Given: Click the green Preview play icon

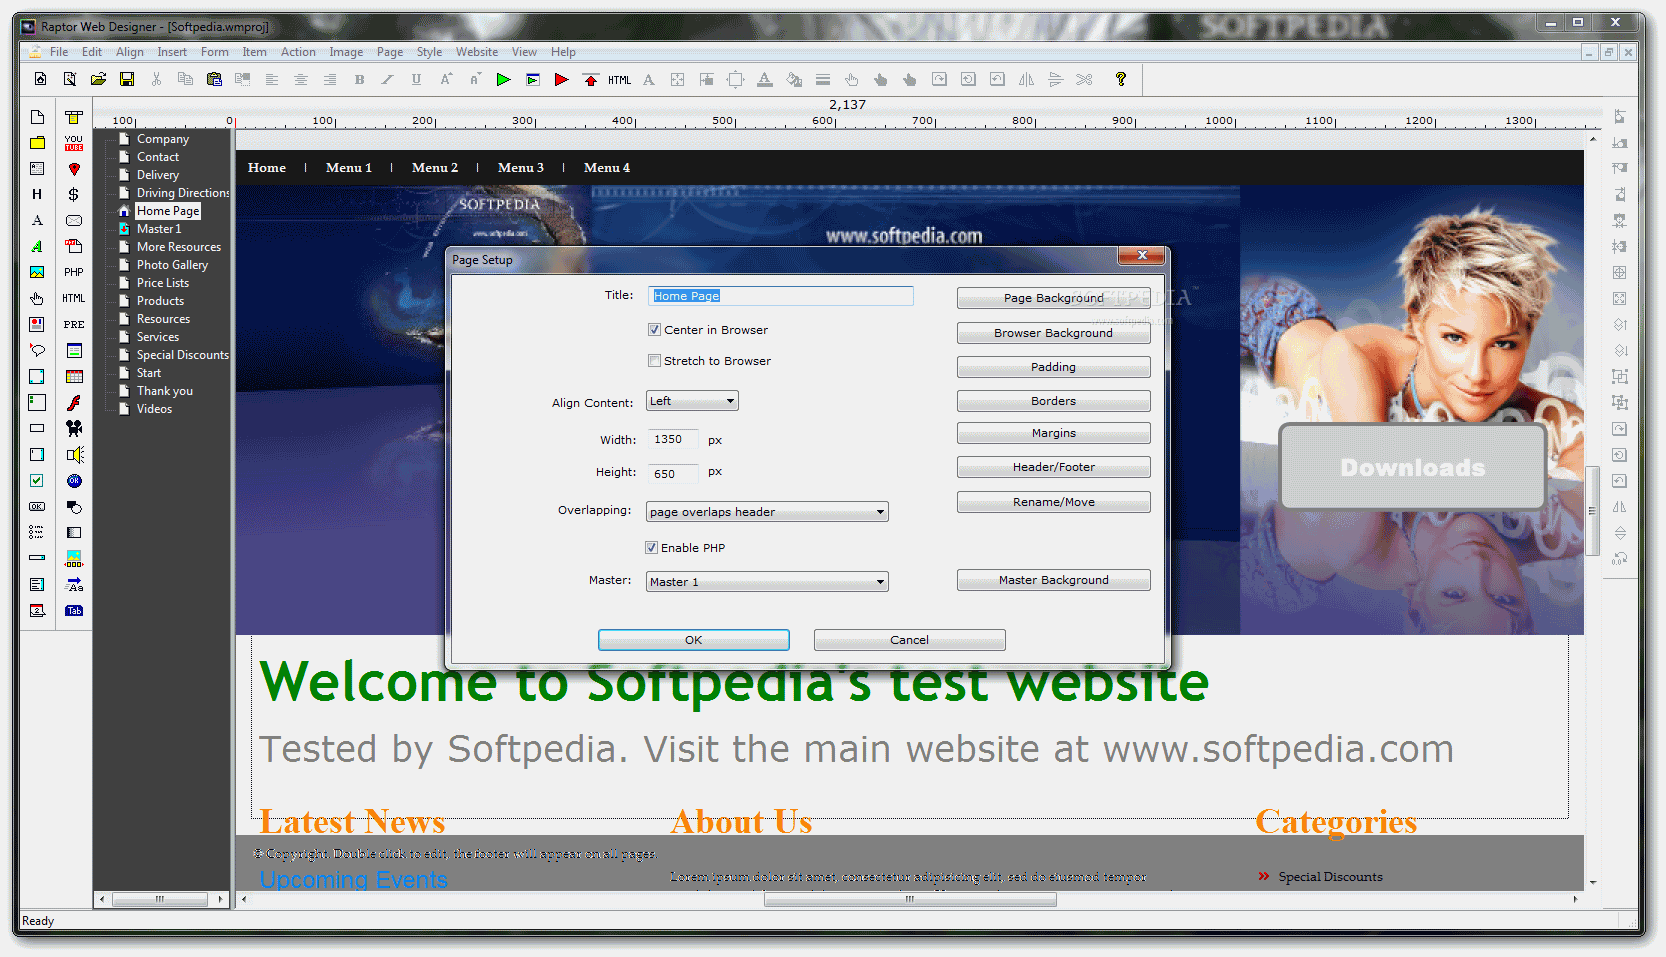Looking at the screenshot, I should (x=503, y=79).
